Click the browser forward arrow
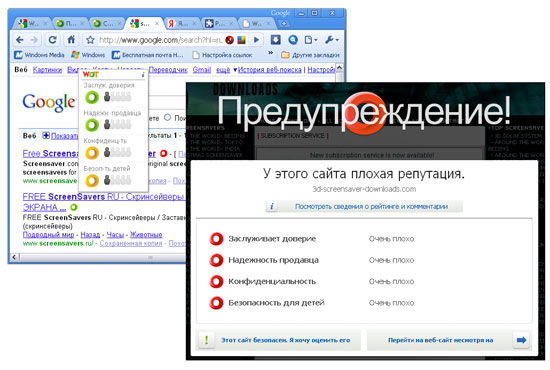Image resolution: width=550 pixels, height=370 pixels. [34, 40]
